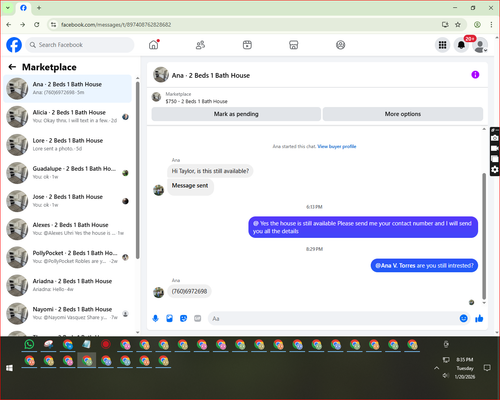Go back with the browser back arrow
This screenshot has height=400, width=500.
tap(9, 25)
